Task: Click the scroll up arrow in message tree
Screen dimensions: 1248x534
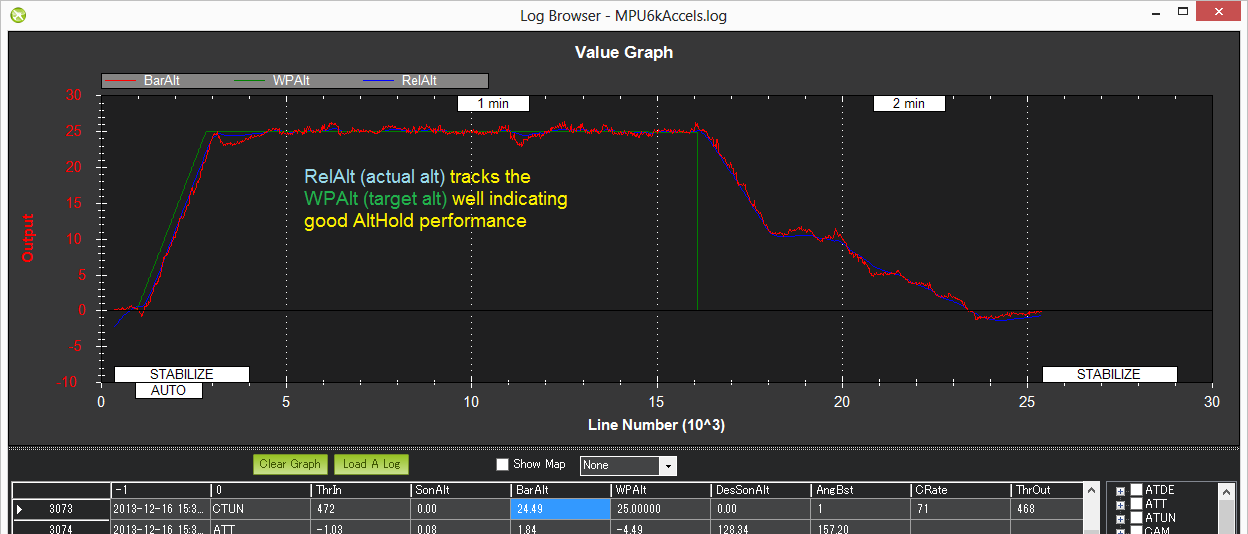Action: click(x=1226, y=490)
